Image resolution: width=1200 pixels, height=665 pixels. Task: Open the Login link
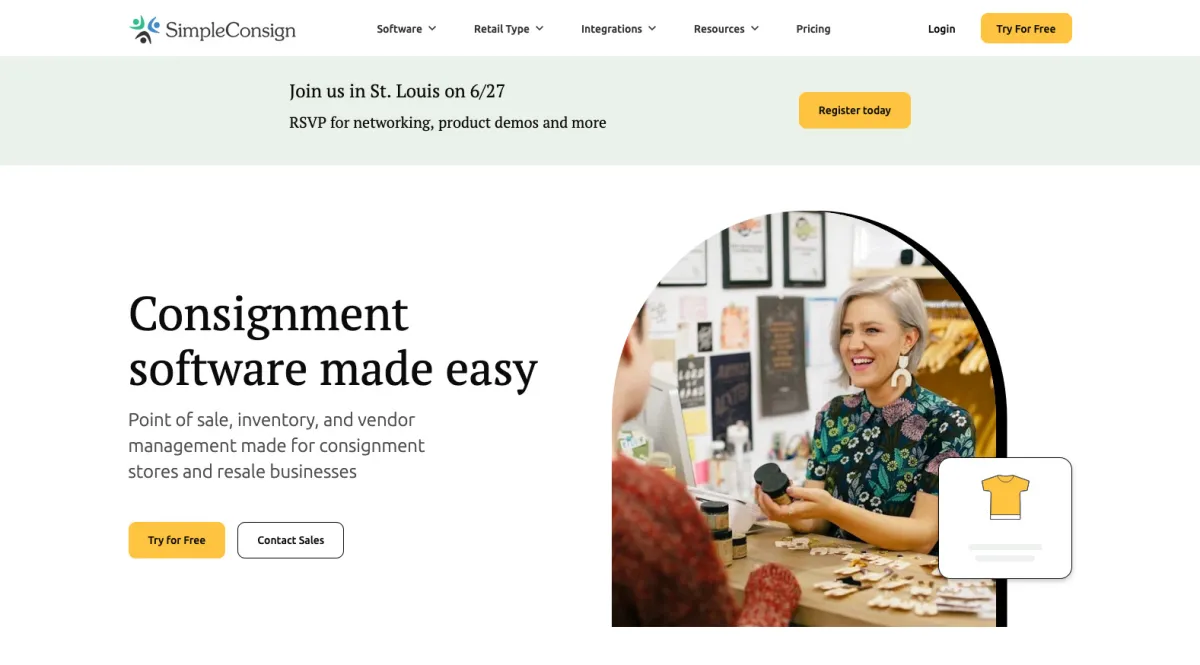[x=941, y=29]
